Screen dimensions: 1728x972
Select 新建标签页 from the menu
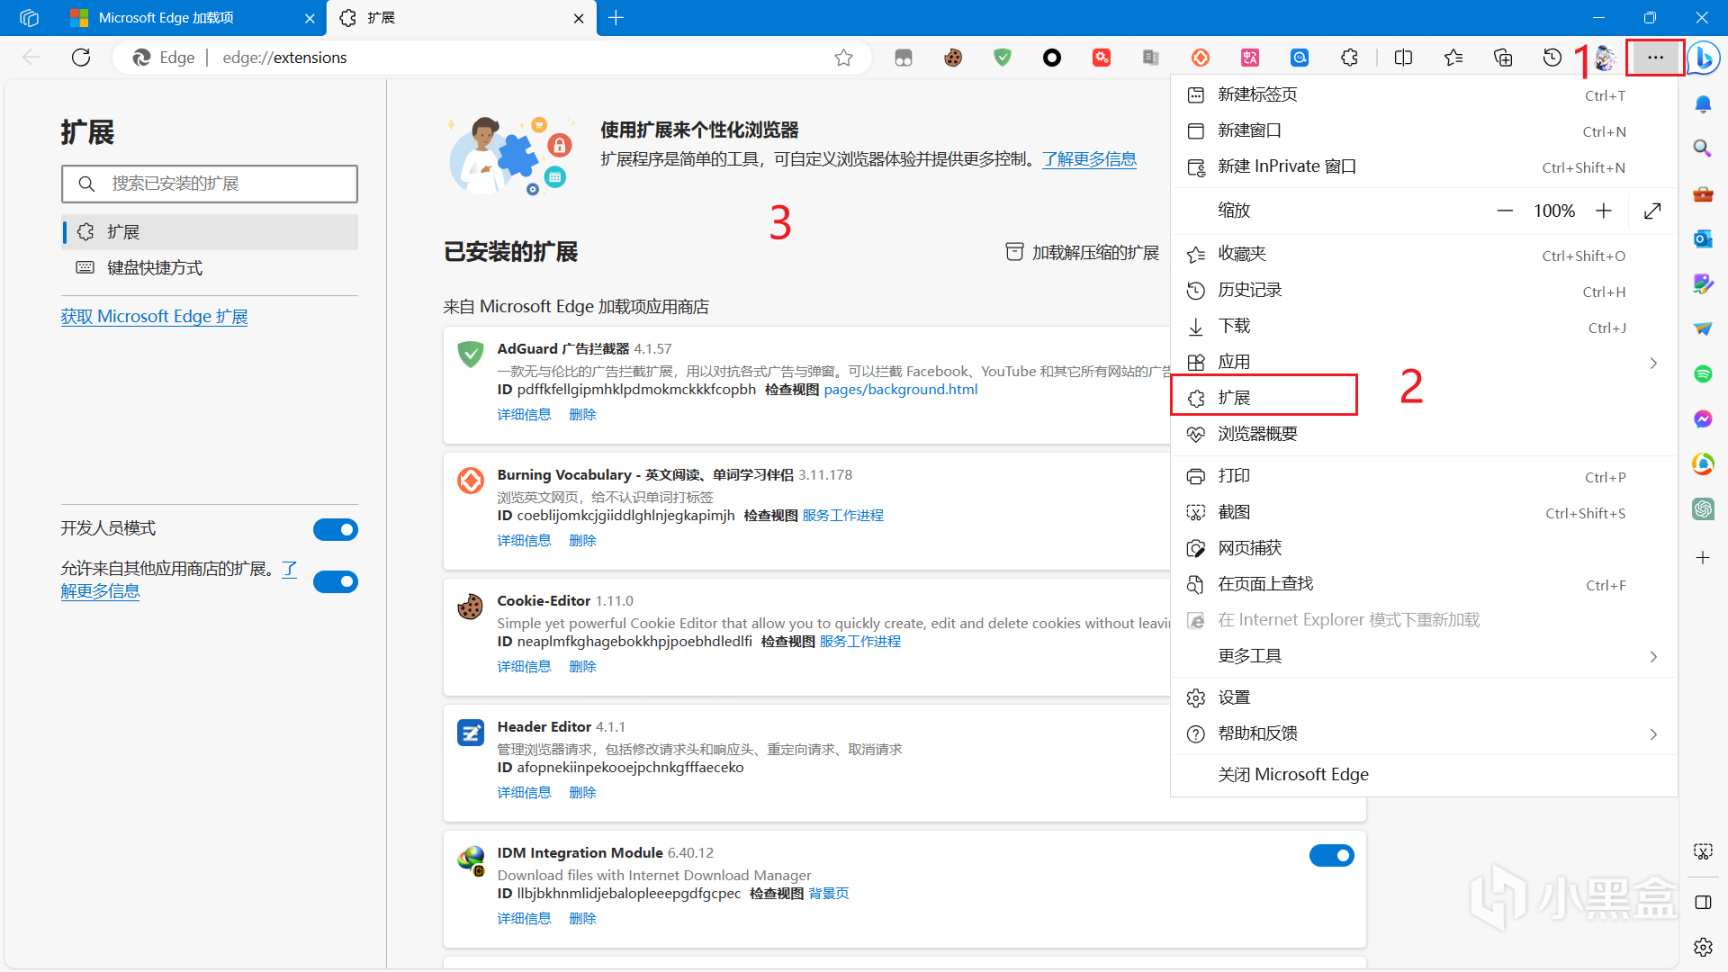1423,95
